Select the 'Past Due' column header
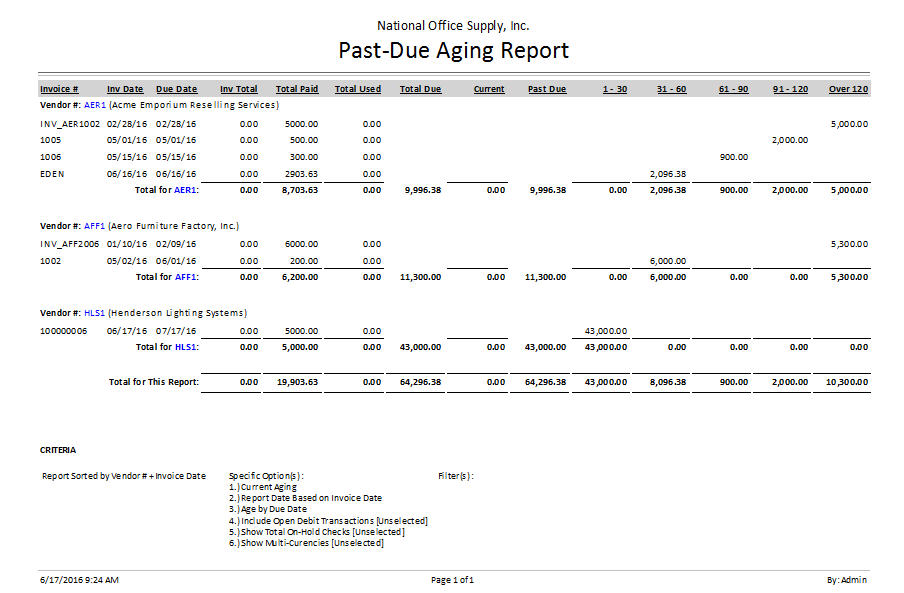This screenshot has width=904, height=593. 547,89
